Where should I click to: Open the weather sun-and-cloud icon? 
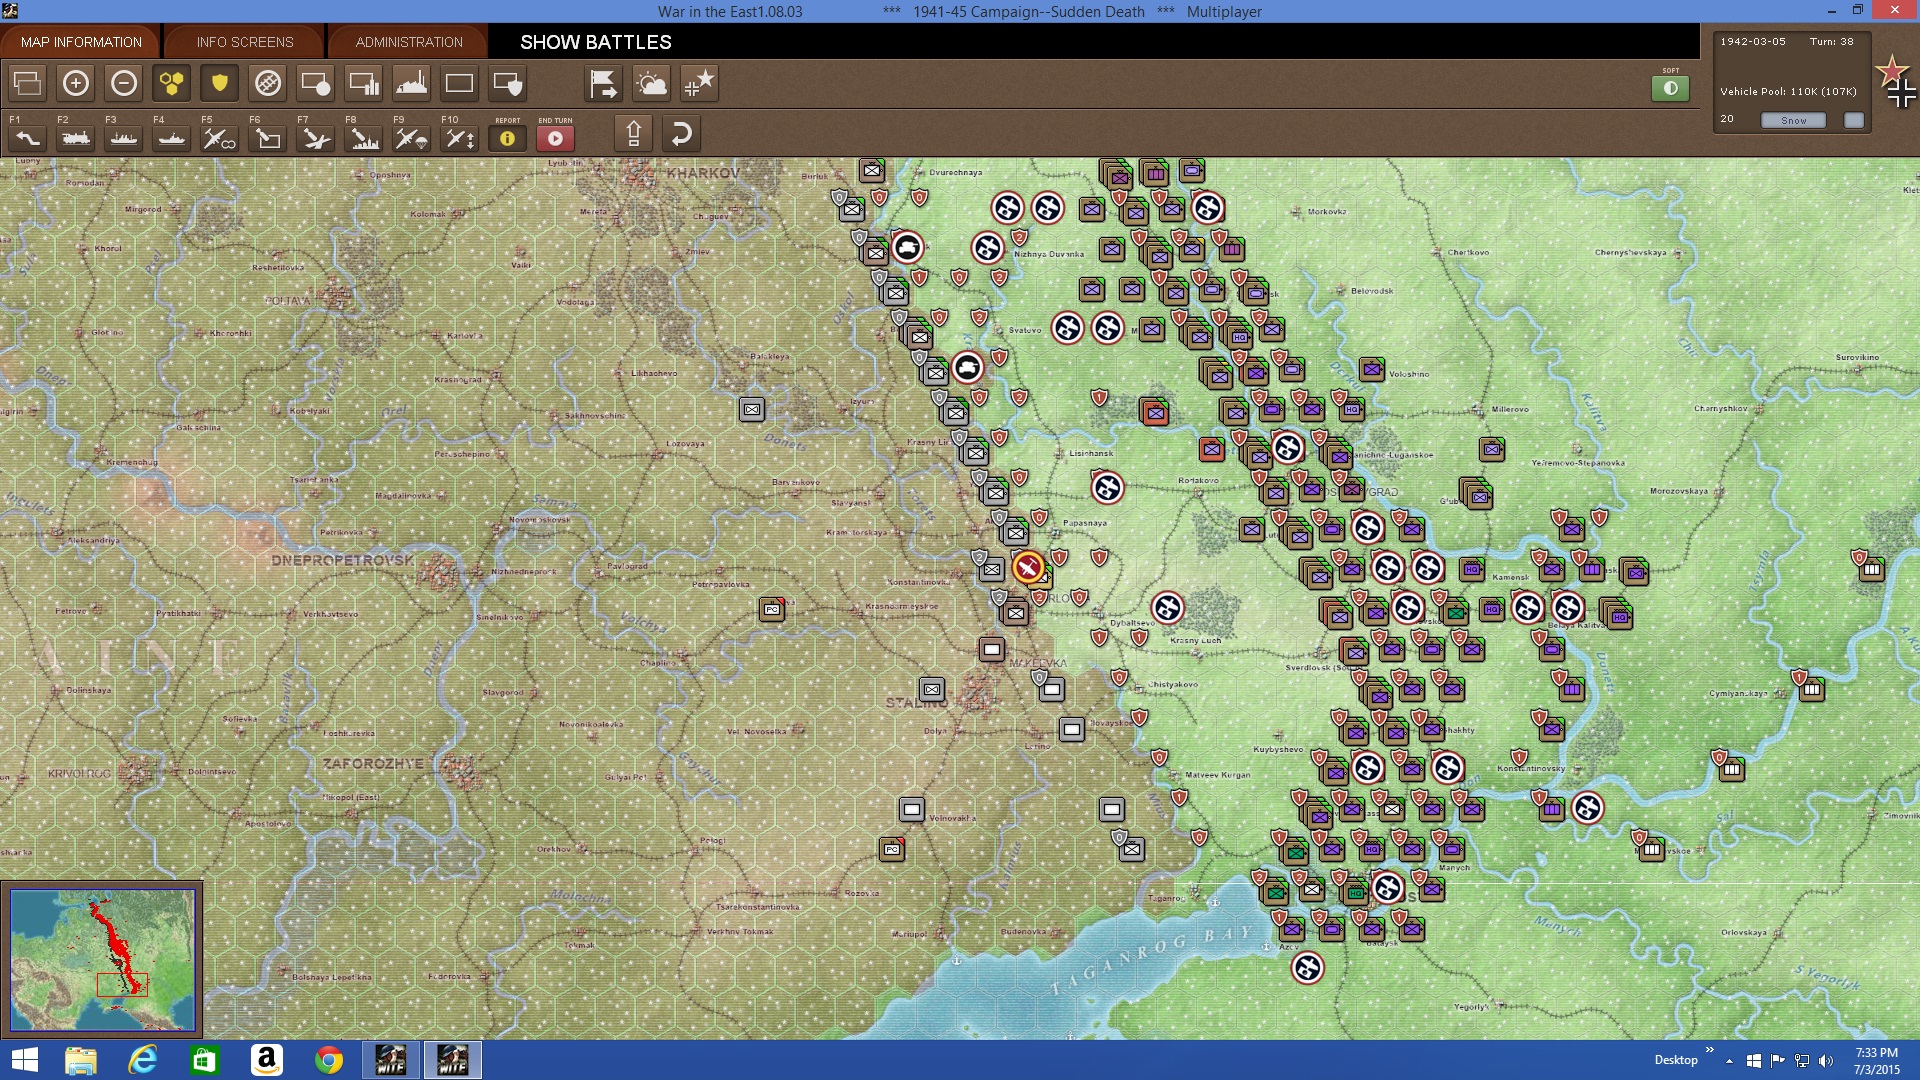[652, 83]
